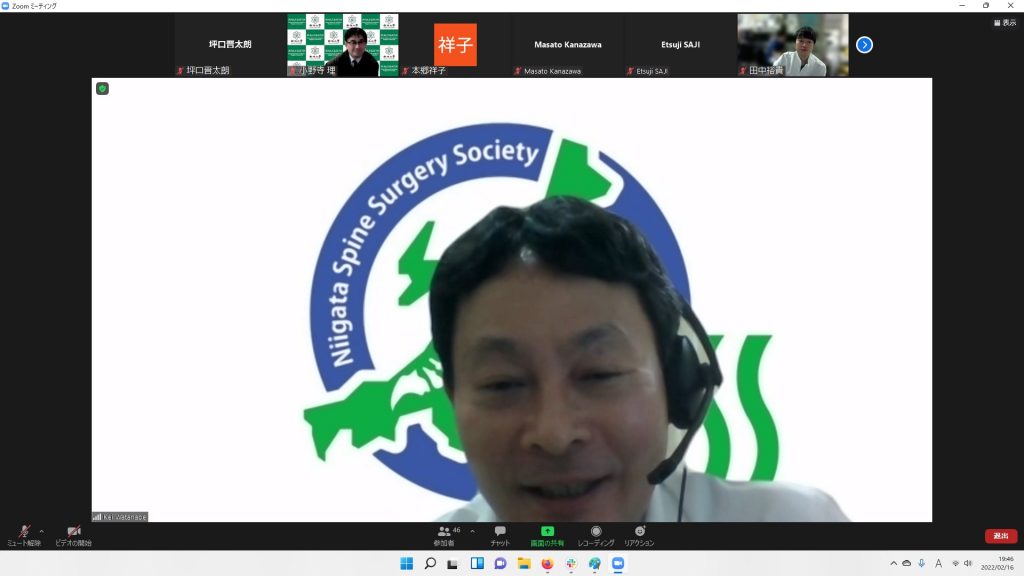Open Task View on taskbar
The width and height of the screenshot is (1024, 576).
pyautogui.click(x=453, y=563)
